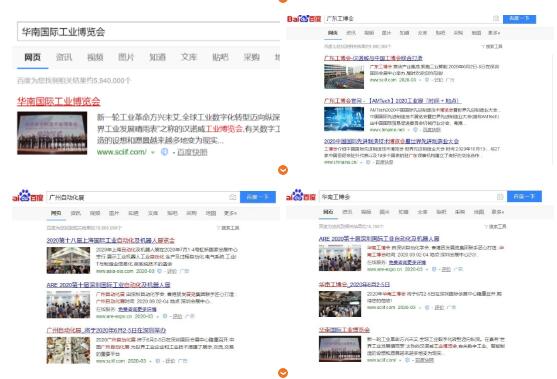Open the 广州自动化展_将于2020年6月2-5日 result
Screen dimensions: 557x379
point(106,330)
